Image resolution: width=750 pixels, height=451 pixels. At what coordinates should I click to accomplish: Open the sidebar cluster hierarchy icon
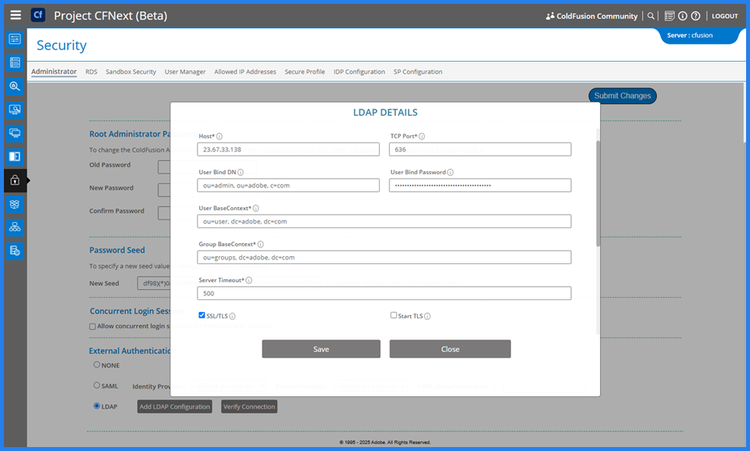tap(15, 227)
